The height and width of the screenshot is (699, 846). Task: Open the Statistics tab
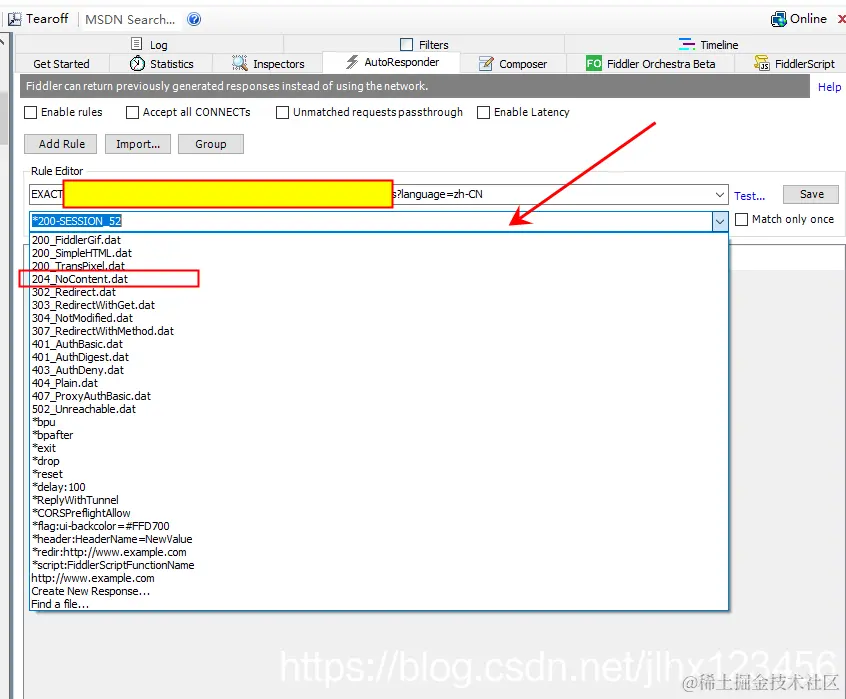(x=161, y=64)
